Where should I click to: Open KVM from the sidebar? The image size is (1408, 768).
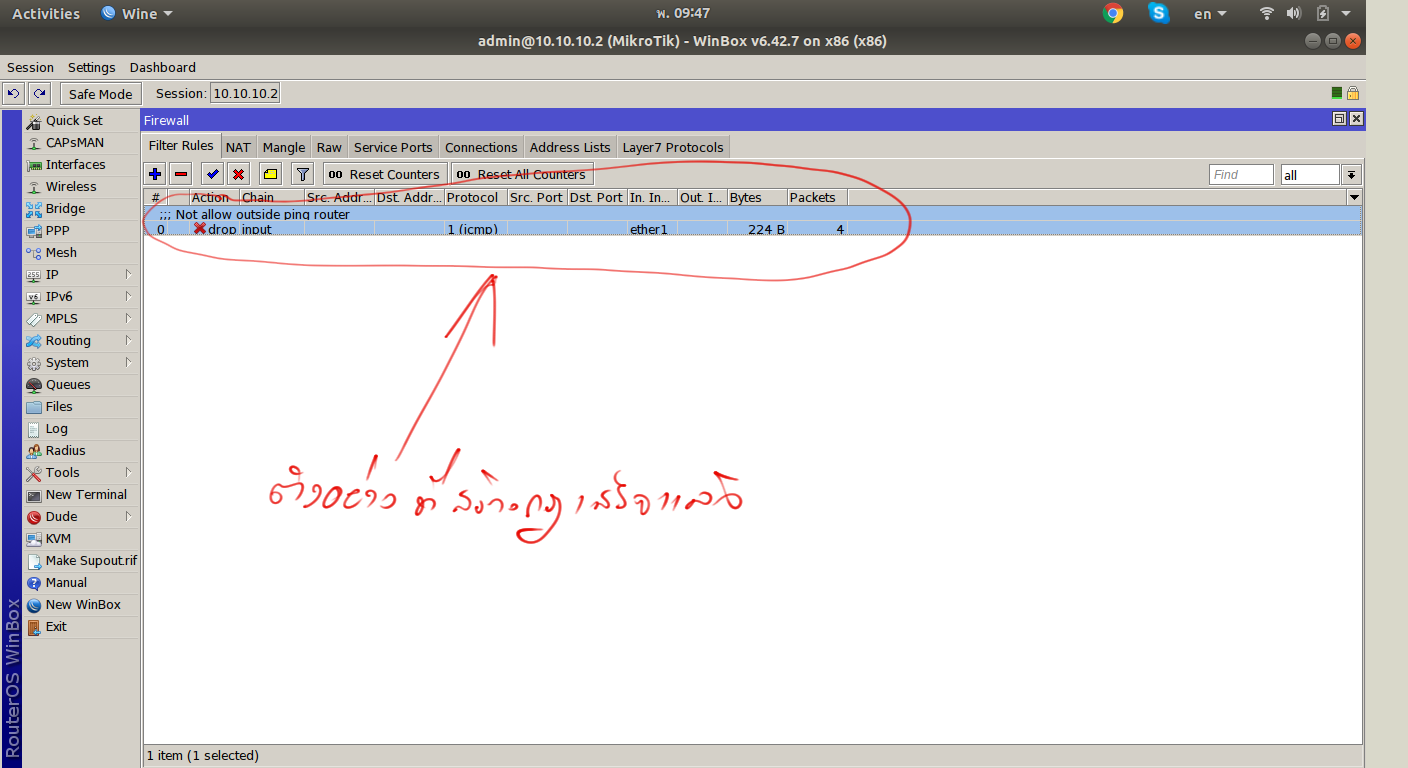click(82, 538)
